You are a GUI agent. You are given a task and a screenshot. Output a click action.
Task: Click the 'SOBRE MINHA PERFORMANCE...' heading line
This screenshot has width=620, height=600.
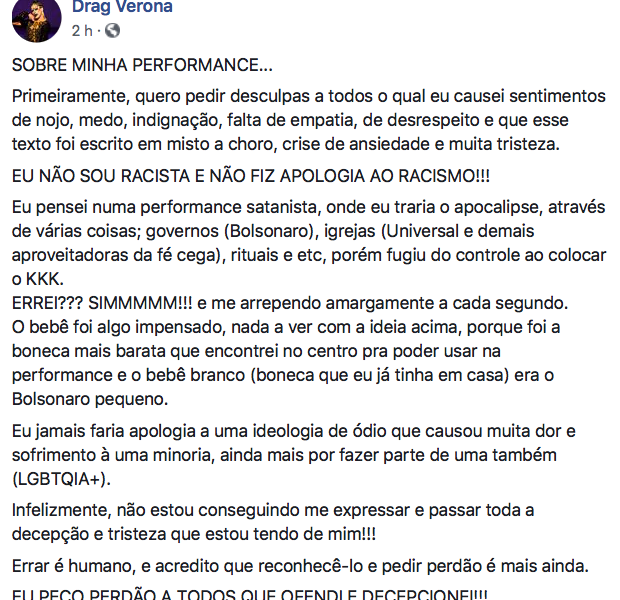pyautogui.click(x=142, y=65)
